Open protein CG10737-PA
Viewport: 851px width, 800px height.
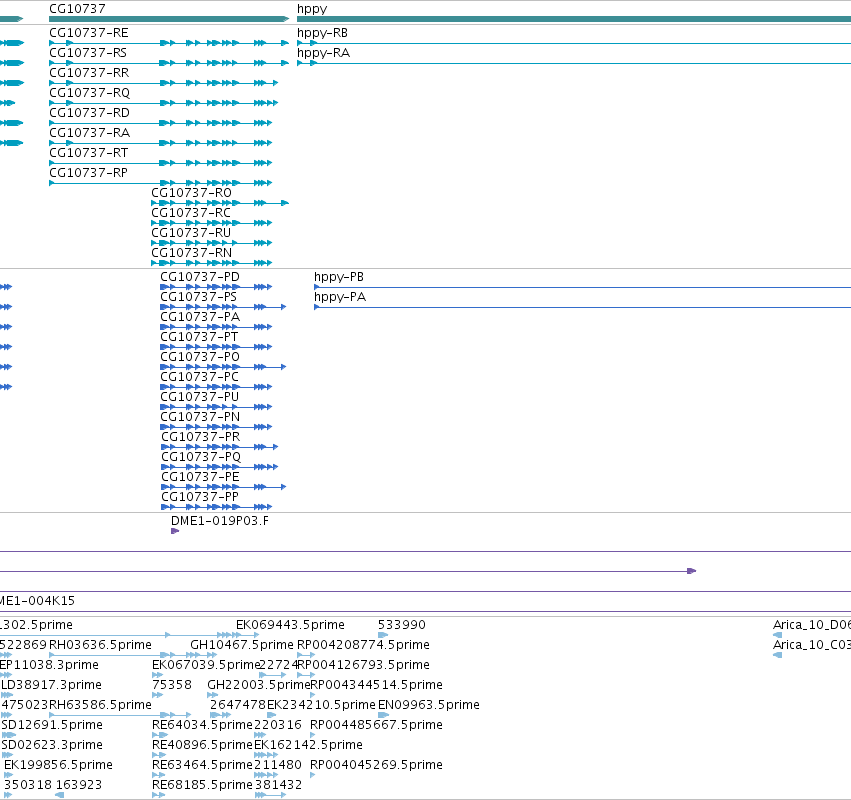pos(200,317)
